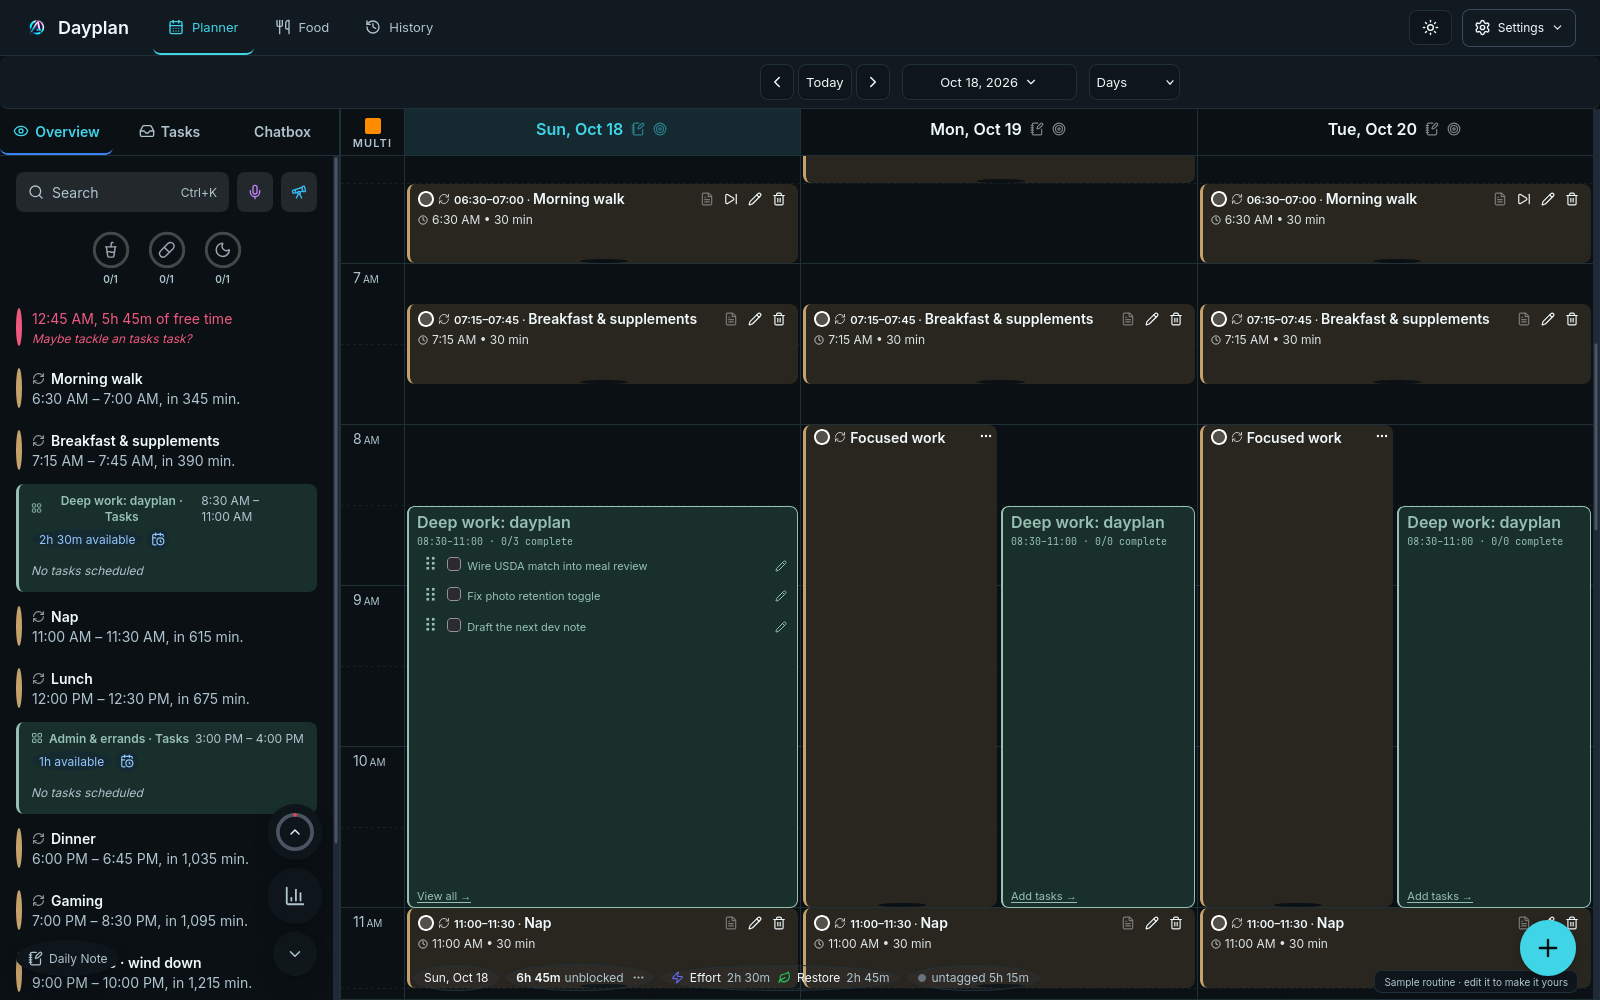Delete Sunday's Morning walk event
Viewport: 1600px width, 1000px height.
pos(779,199)
